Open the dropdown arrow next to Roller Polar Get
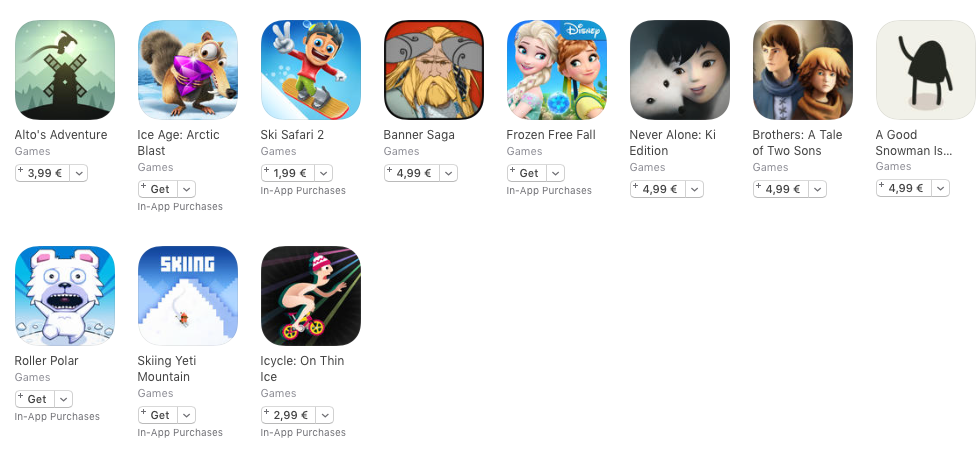The image size is (980, 455). 63,399
